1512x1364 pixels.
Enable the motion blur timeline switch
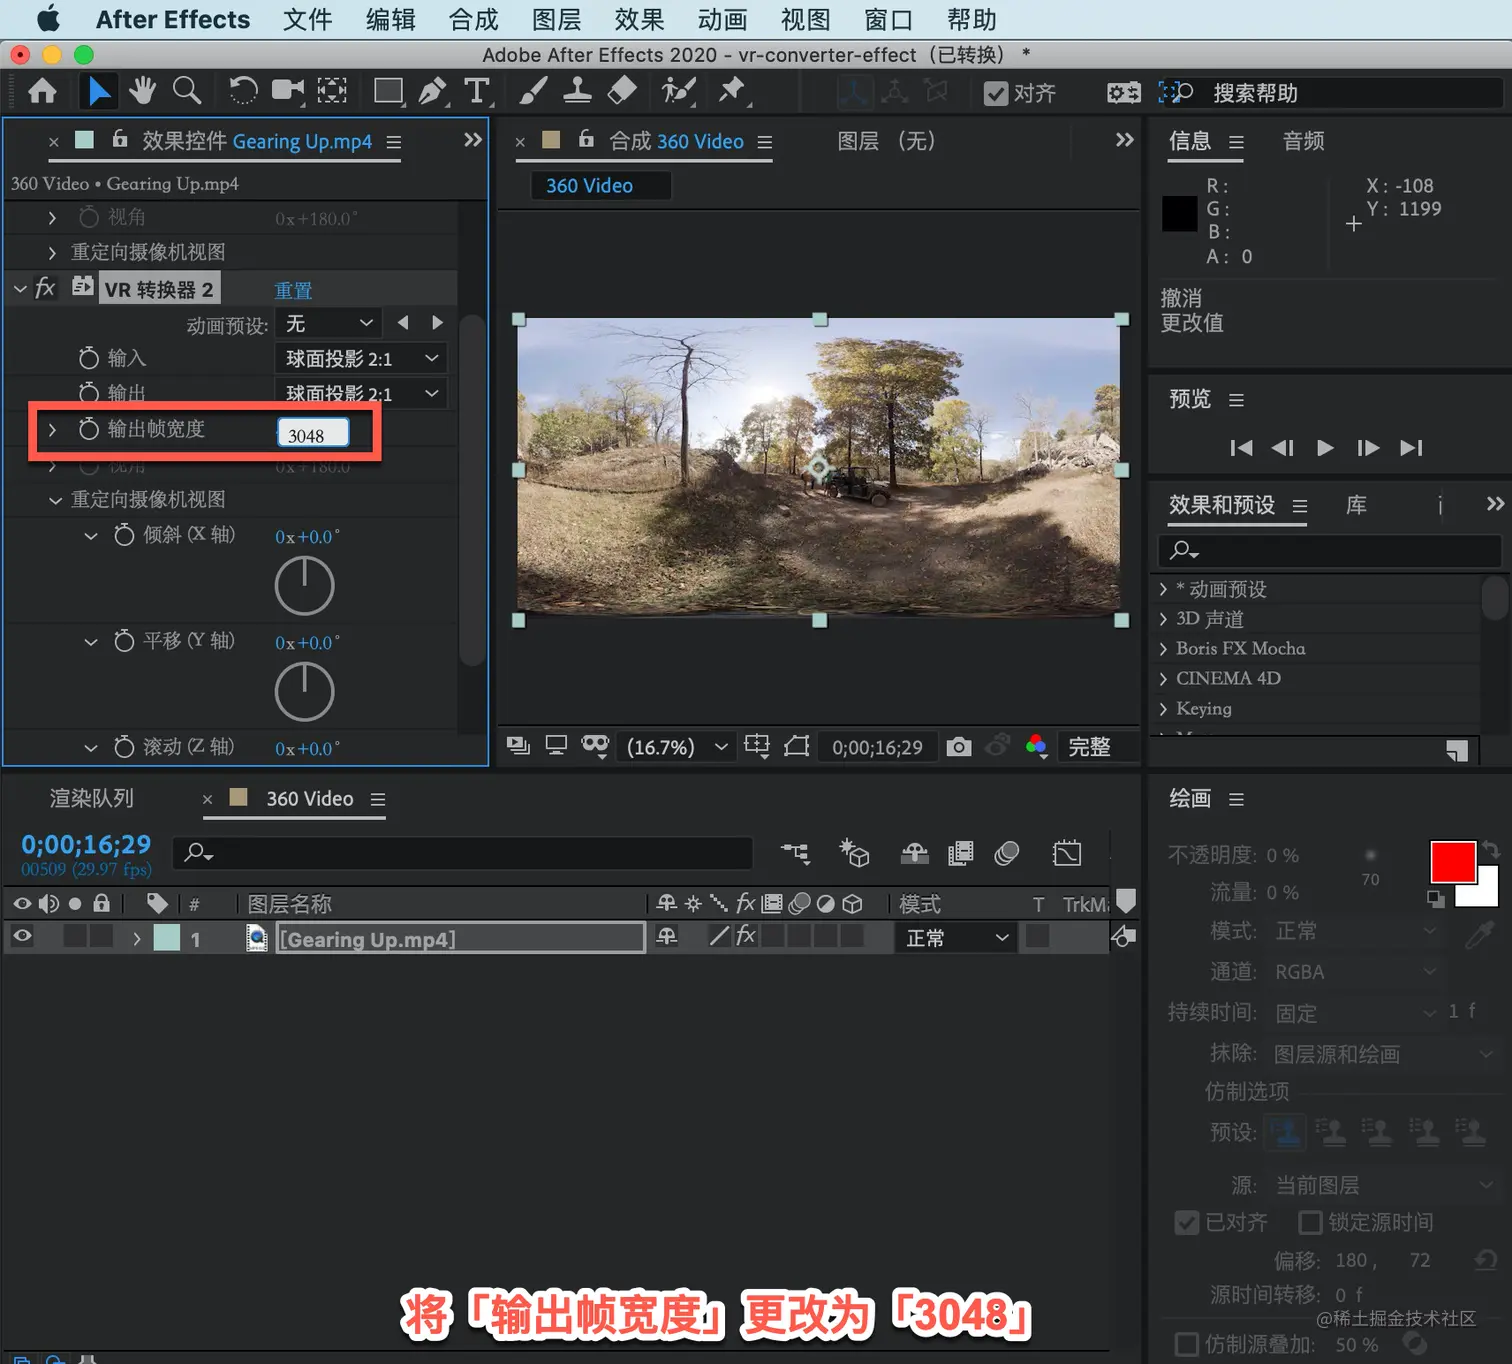tap(1007, 853)
